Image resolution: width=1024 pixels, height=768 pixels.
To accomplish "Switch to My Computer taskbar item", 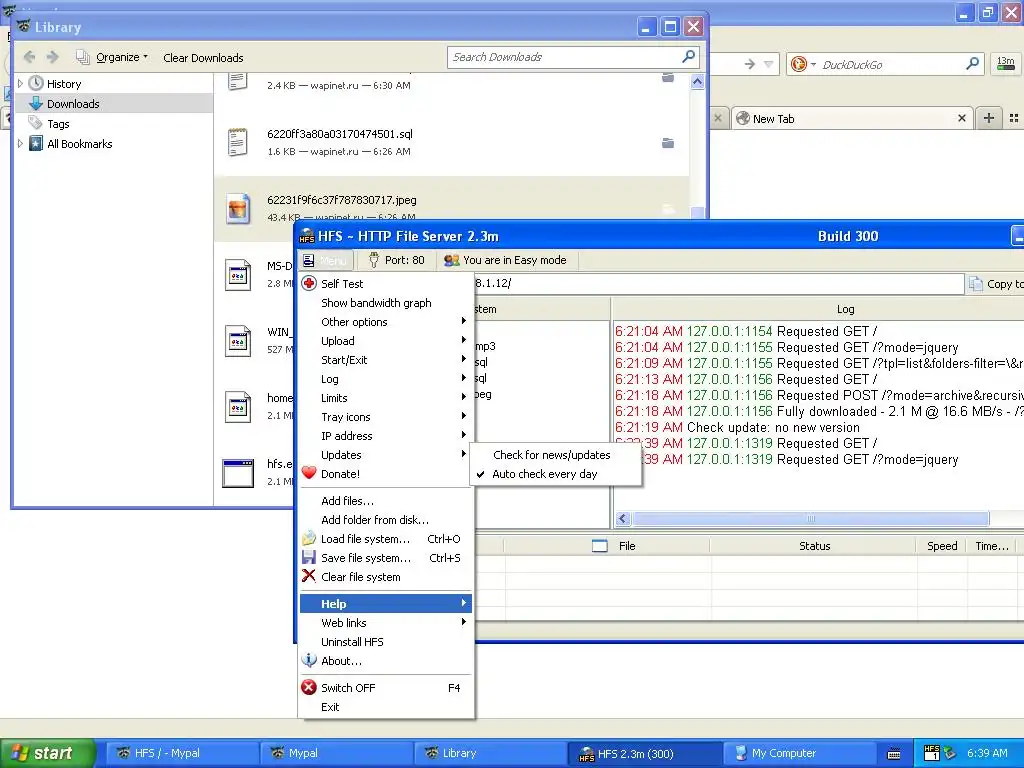I will click(x=800, y=753).
